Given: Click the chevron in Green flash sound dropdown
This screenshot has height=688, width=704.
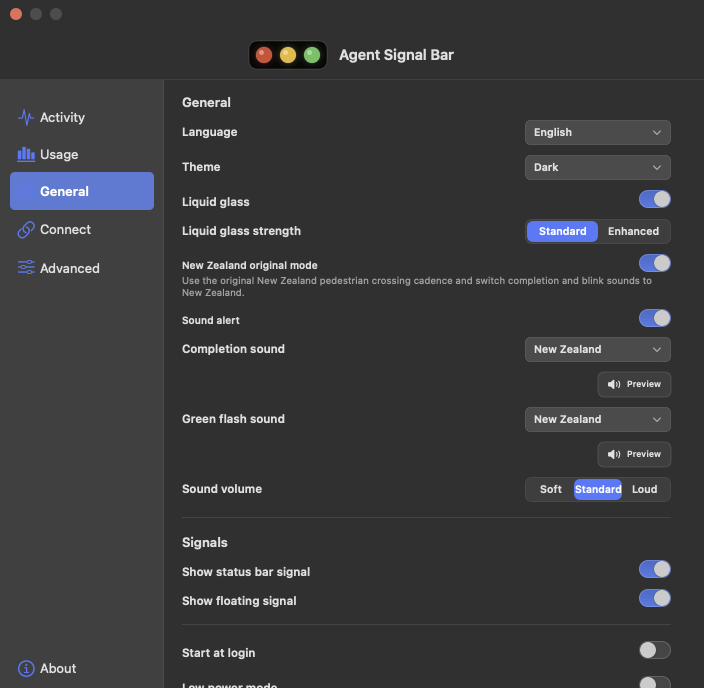Looking at the screenshot, I should click(656, 419).
